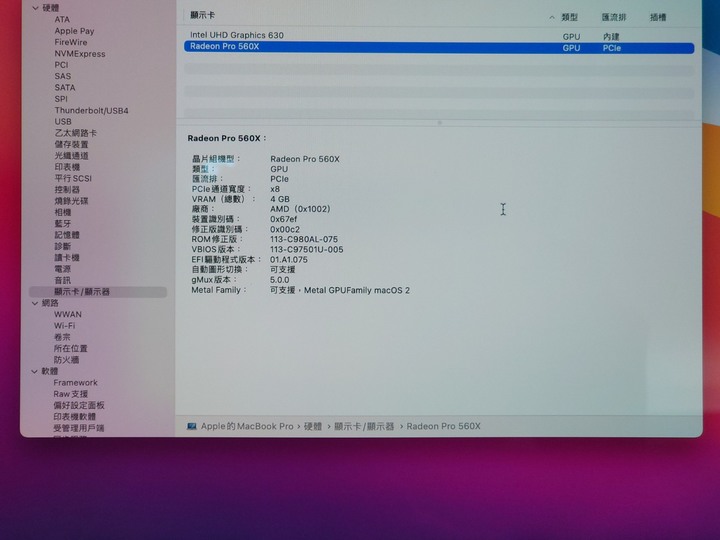Open 燒錄光碟 in the sidebar
Image resolution: width=720 pixels, height=540 pixels.
click(71, 201)
